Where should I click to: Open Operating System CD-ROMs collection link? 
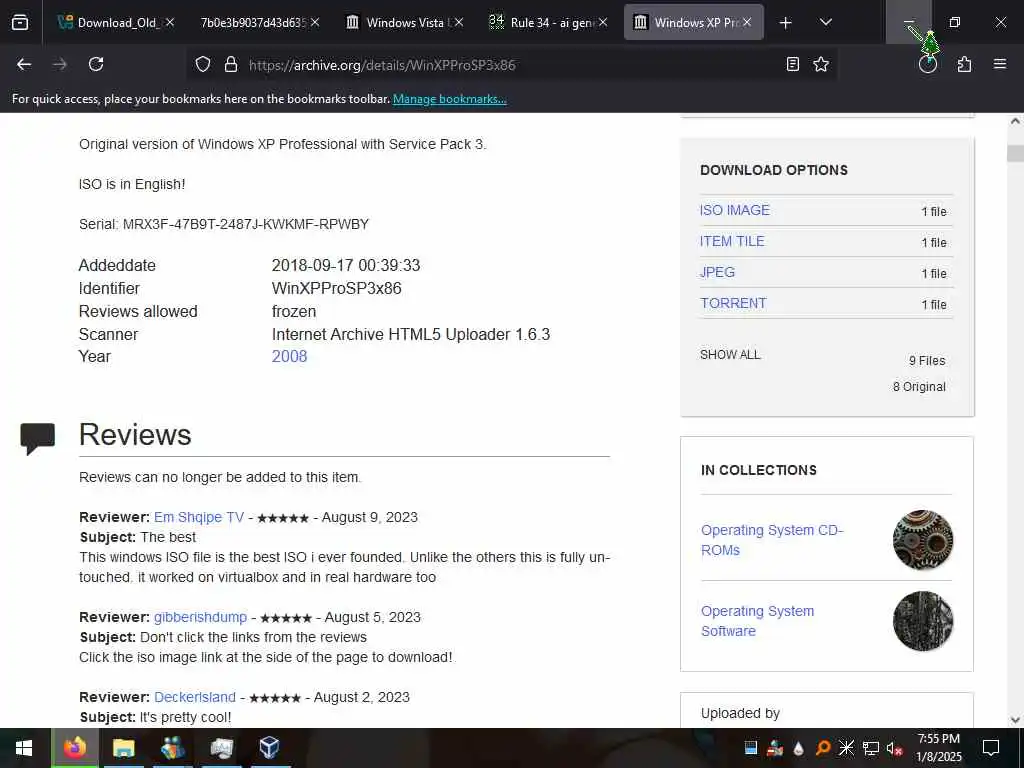pyautogui.click(x=772, y=540)
